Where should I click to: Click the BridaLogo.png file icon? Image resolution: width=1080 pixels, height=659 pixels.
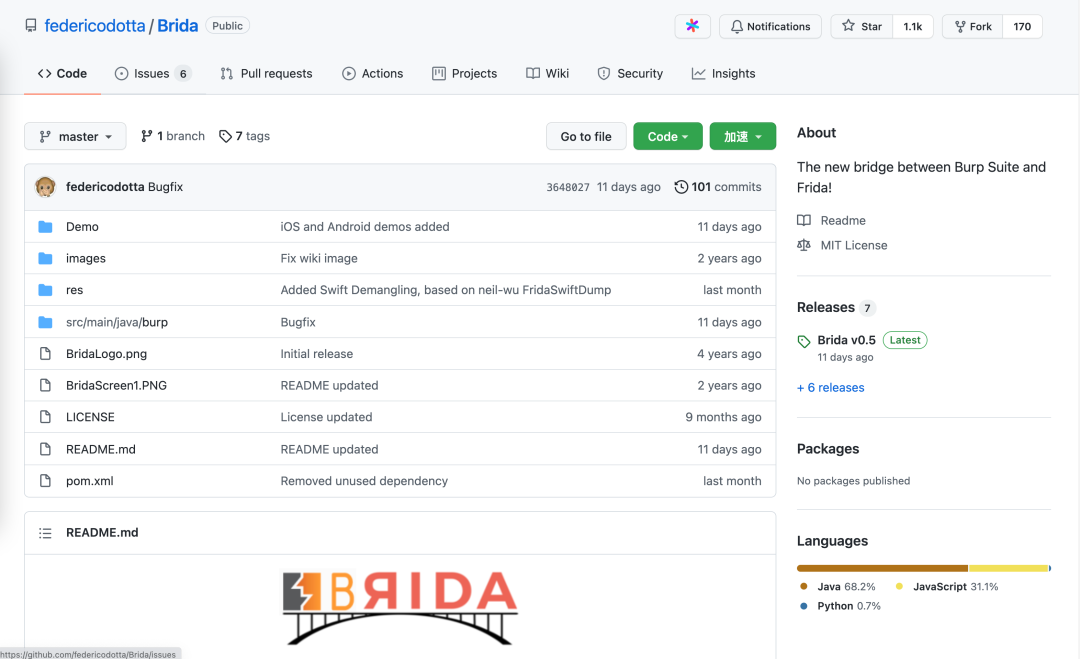pyautogui.click(x=45, y=353)
